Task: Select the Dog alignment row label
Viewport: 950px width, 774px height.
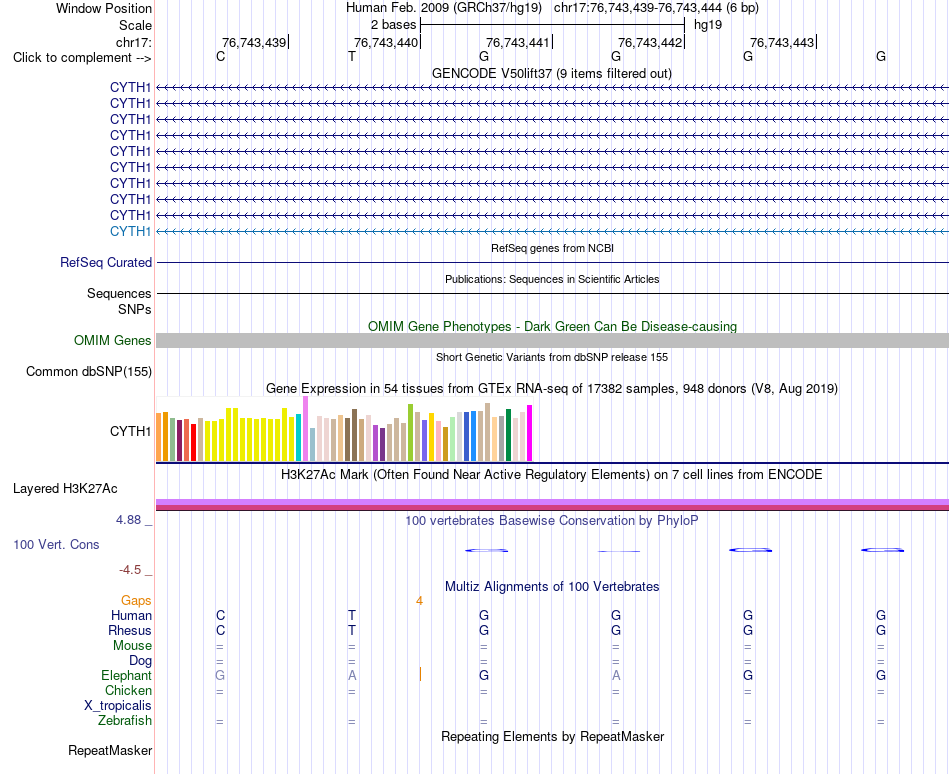Action: 140,661
